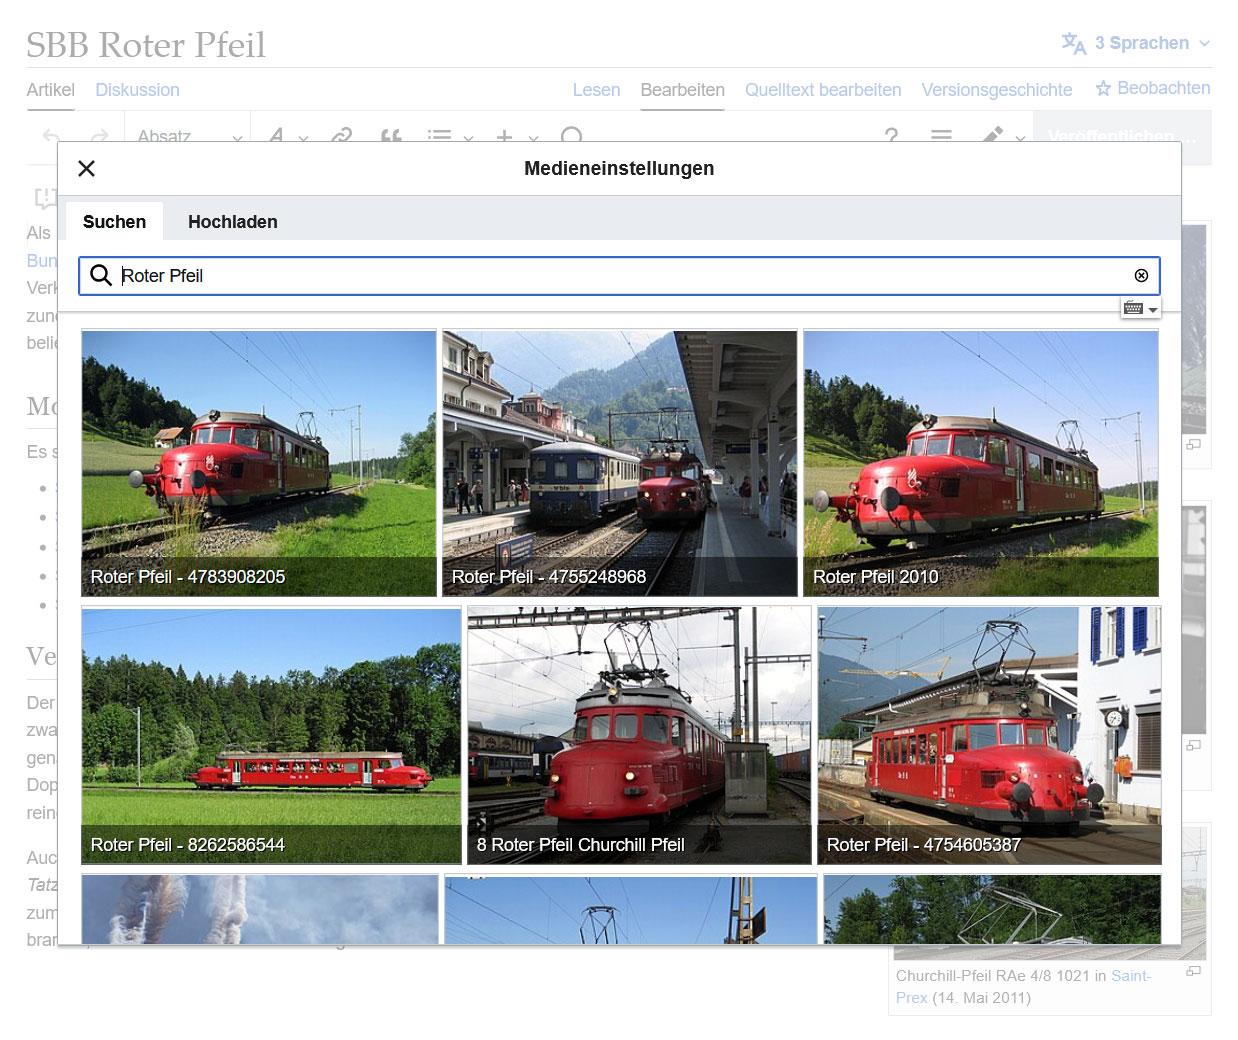Open the pencil edit mode switcher
Image resolution: width=1238 pixels, height=1040 pixels.
(x=1003, y=135)
